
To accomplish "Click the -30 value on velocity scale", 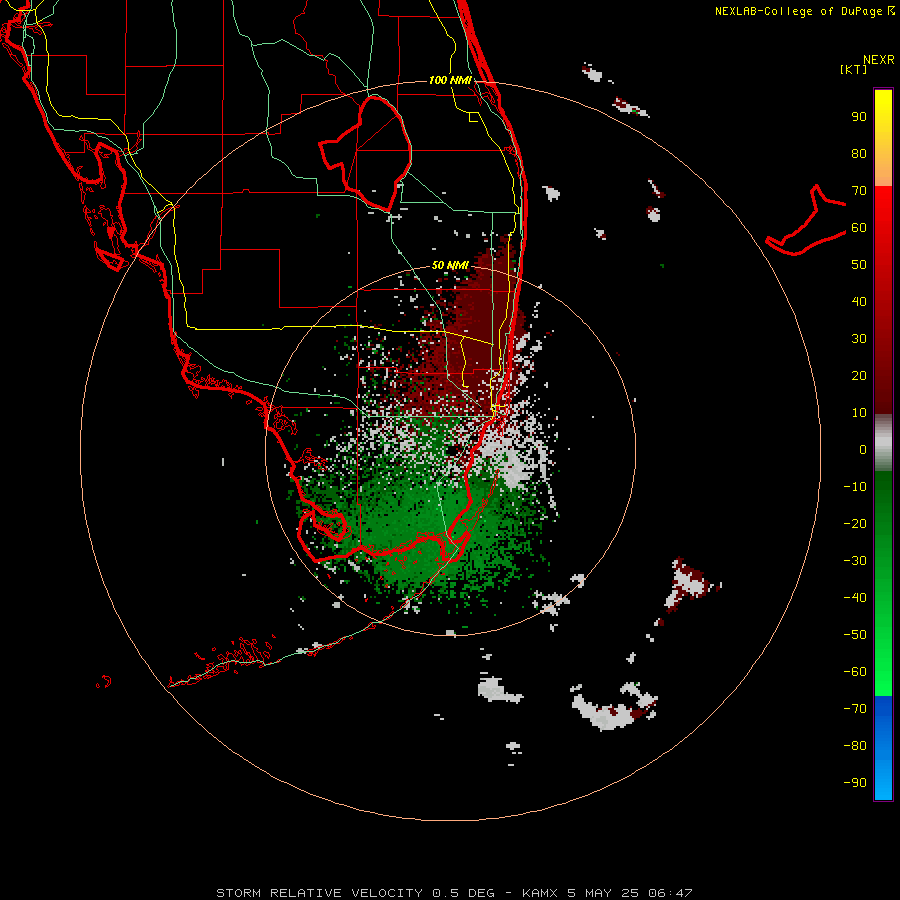I will point(855,561).
